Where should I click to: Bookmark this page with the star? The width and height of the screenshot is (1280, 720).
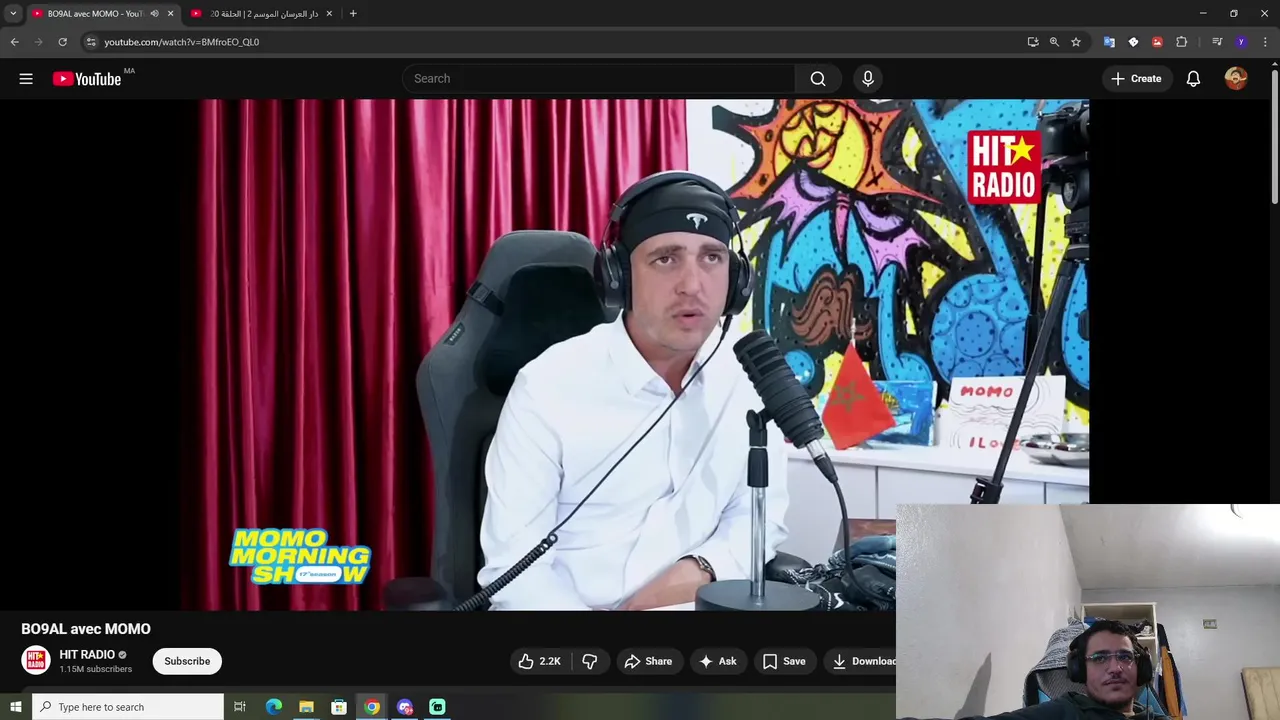1076,42
